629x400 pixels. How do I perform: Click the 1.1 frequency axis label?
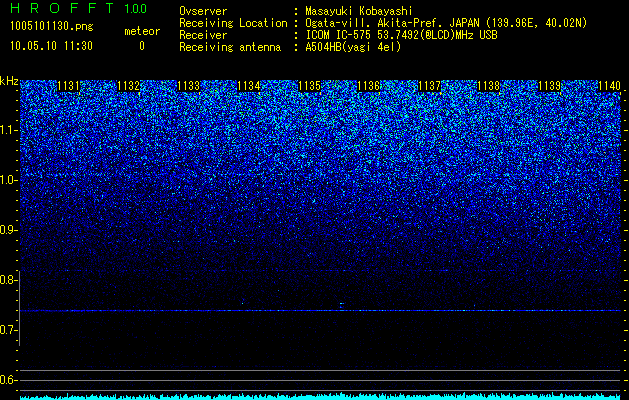[9, 130]
